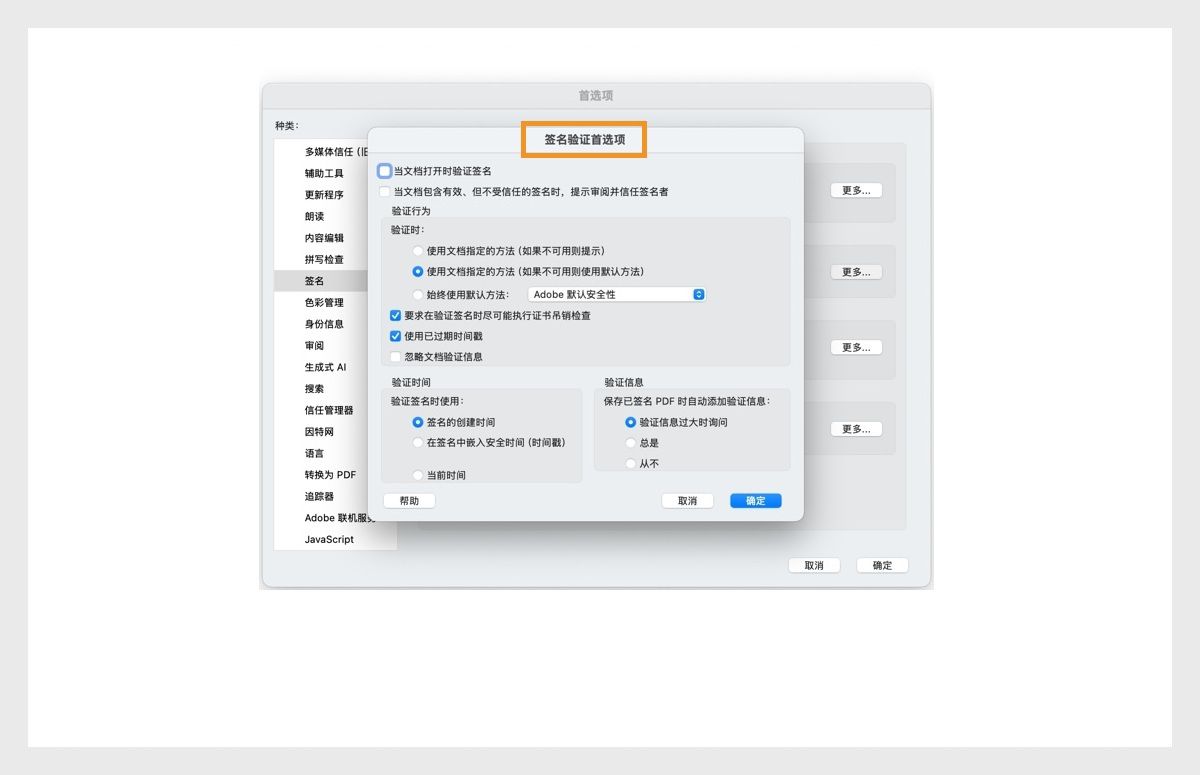Uncheck 要求在验证签名时尽可能执行证书吊销检查

[395, 315]
